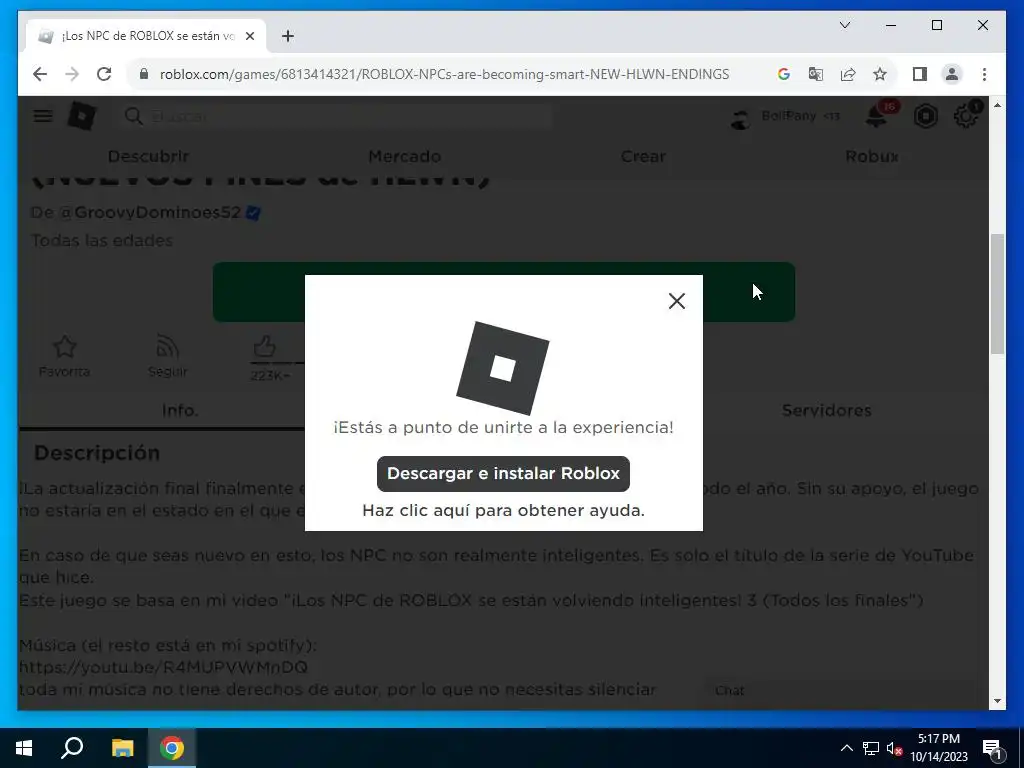This screenshot has width=1024, height=768.
Task: Open Roblox notifications bell
Action: (876, 116)
